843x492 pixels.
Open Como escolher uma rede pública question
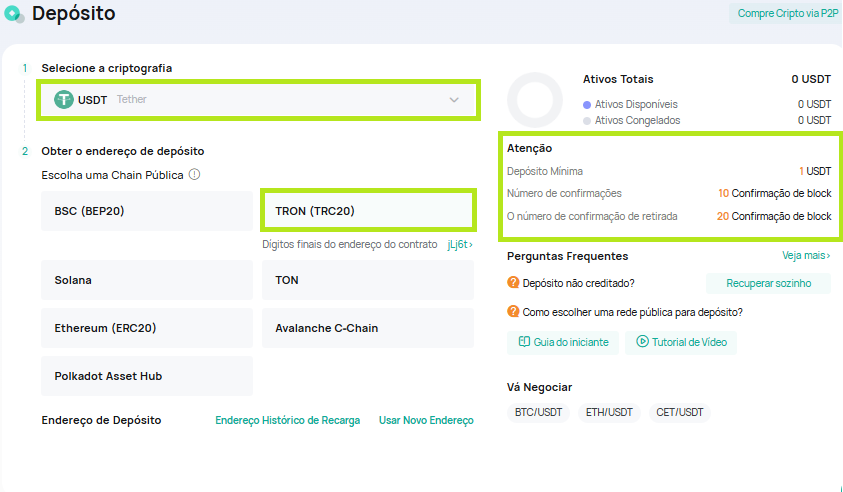632,312
